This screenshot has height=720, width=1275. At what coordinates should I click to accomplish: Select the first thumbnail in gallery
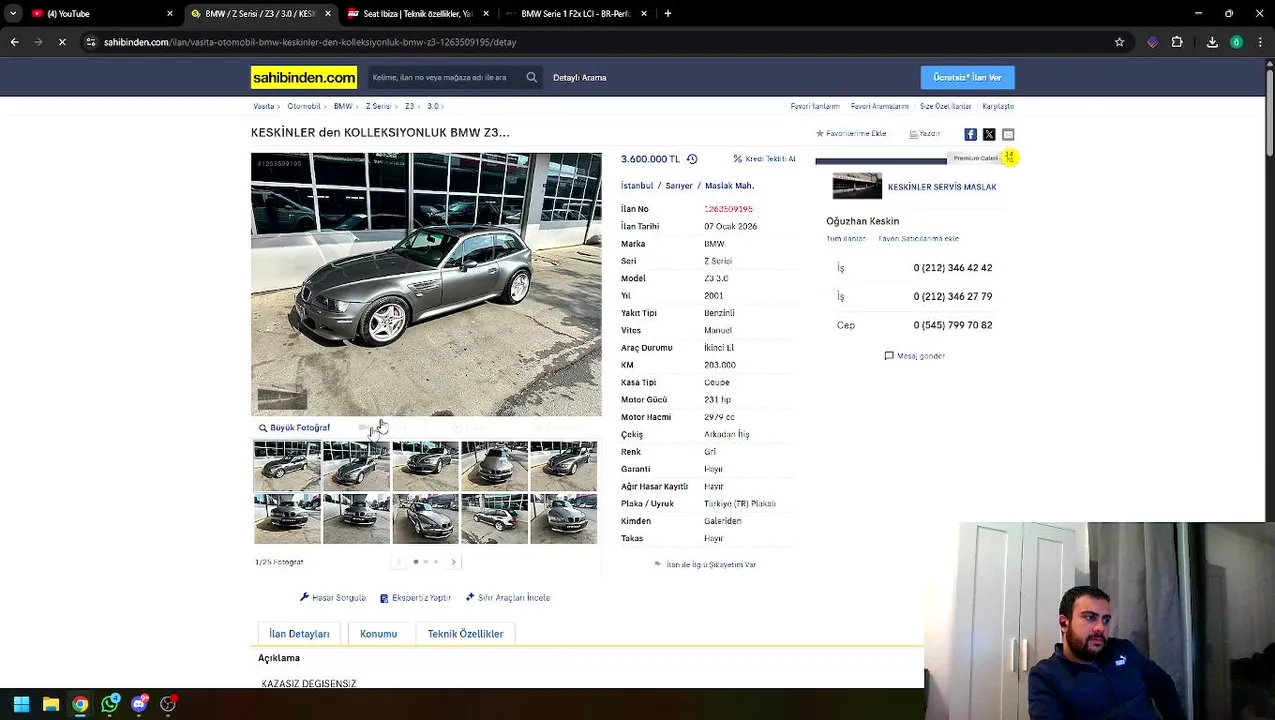click(287, 466)
